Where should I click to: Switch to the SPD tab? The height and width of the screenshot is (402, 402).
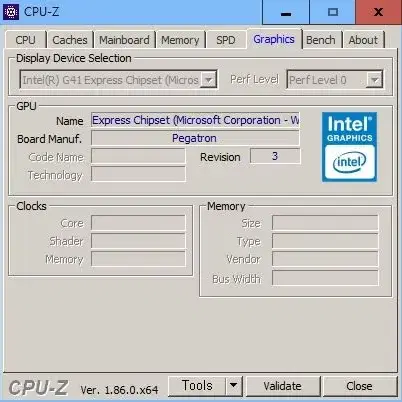226,40
